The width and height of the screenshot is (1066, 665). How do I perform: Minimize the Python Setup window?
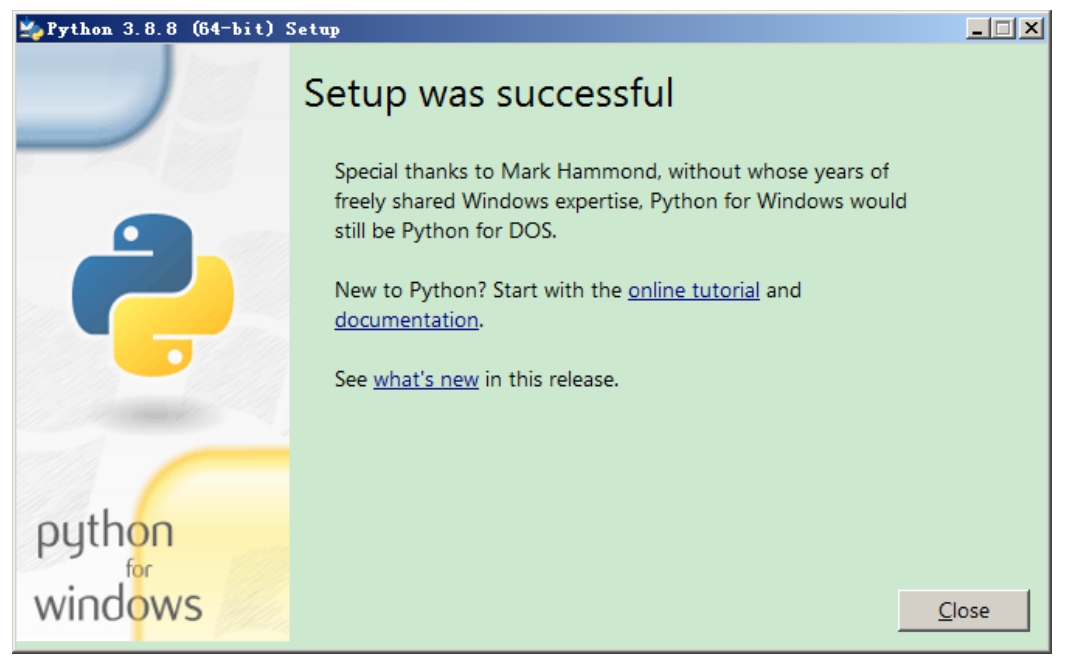click(x=979, y=29)
